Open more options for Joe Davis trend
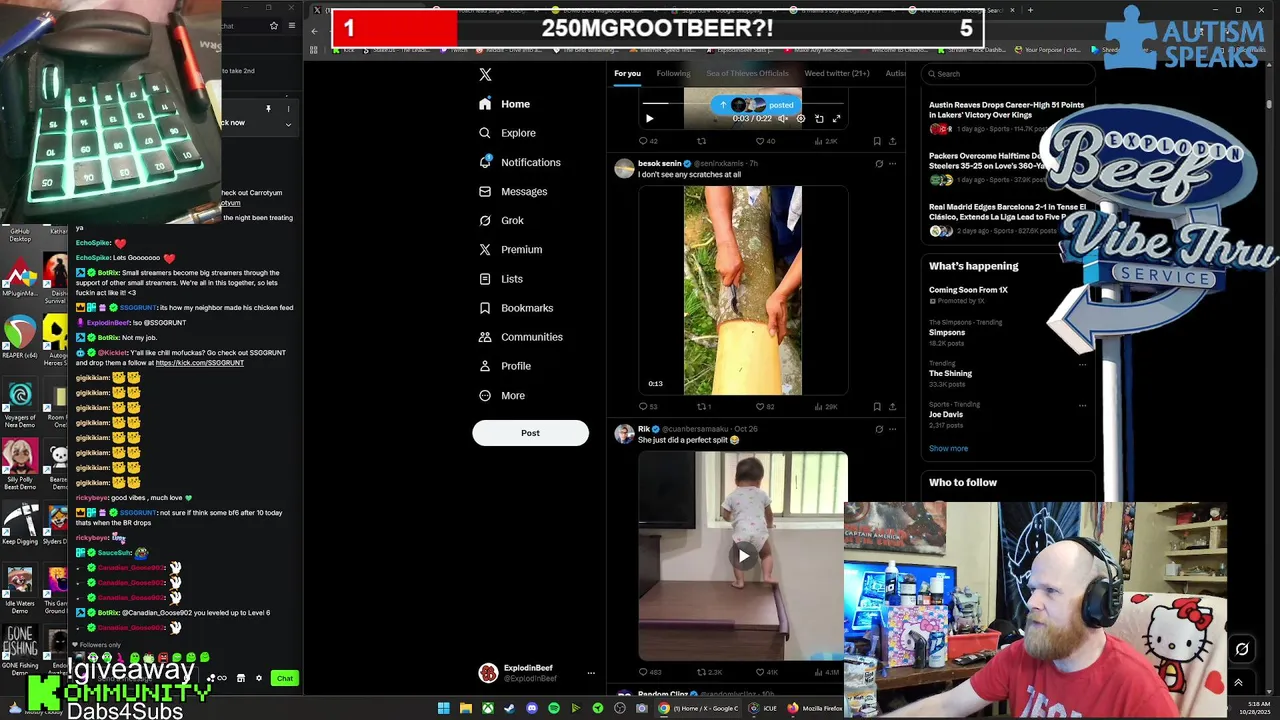The height and width of the screenshot is (720, 1280). [x=1082, y=405]
